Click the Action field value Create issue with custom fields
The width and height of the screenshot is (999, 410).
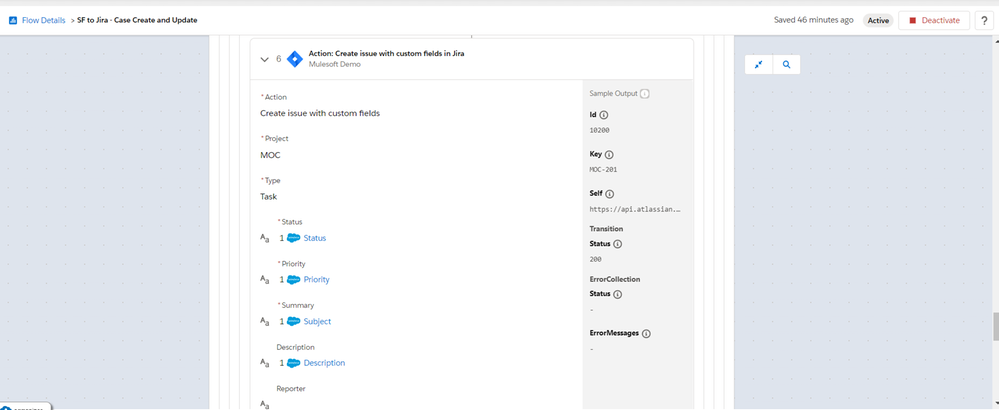[x=320, y=113]
